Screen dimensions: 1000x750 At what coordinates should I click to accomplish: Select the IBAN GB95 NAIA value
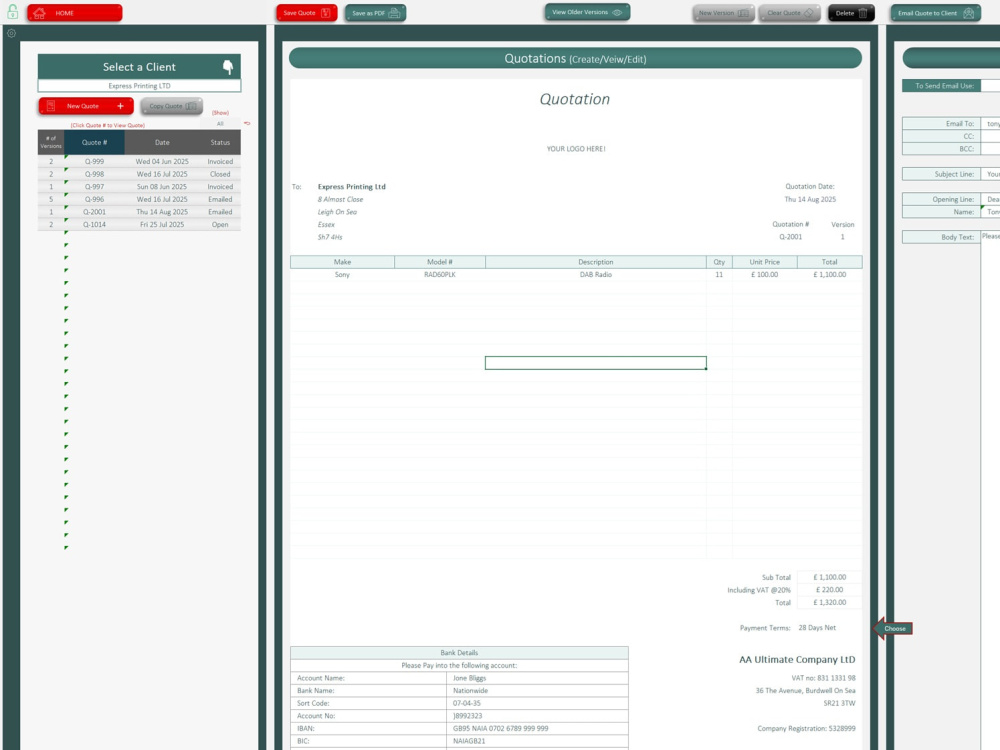[538, 728]
